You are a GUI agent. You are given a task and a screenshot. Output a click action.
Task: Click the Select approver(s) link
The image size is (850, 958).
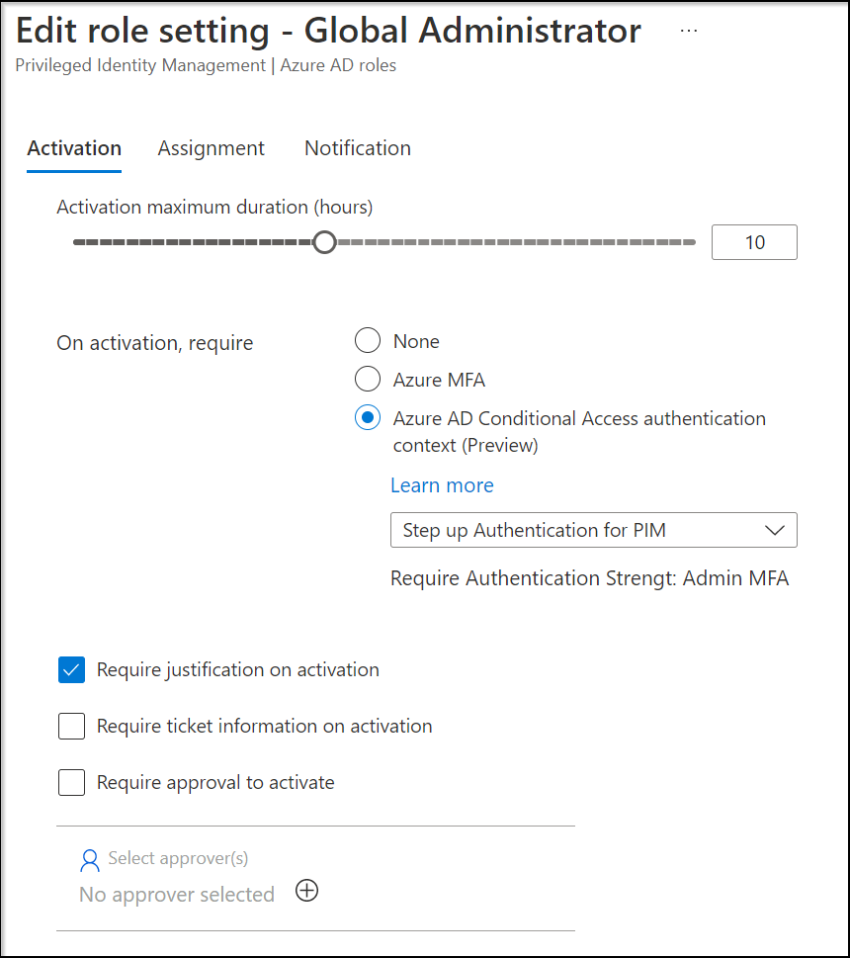pyautogui.click(x=178, y=858)
